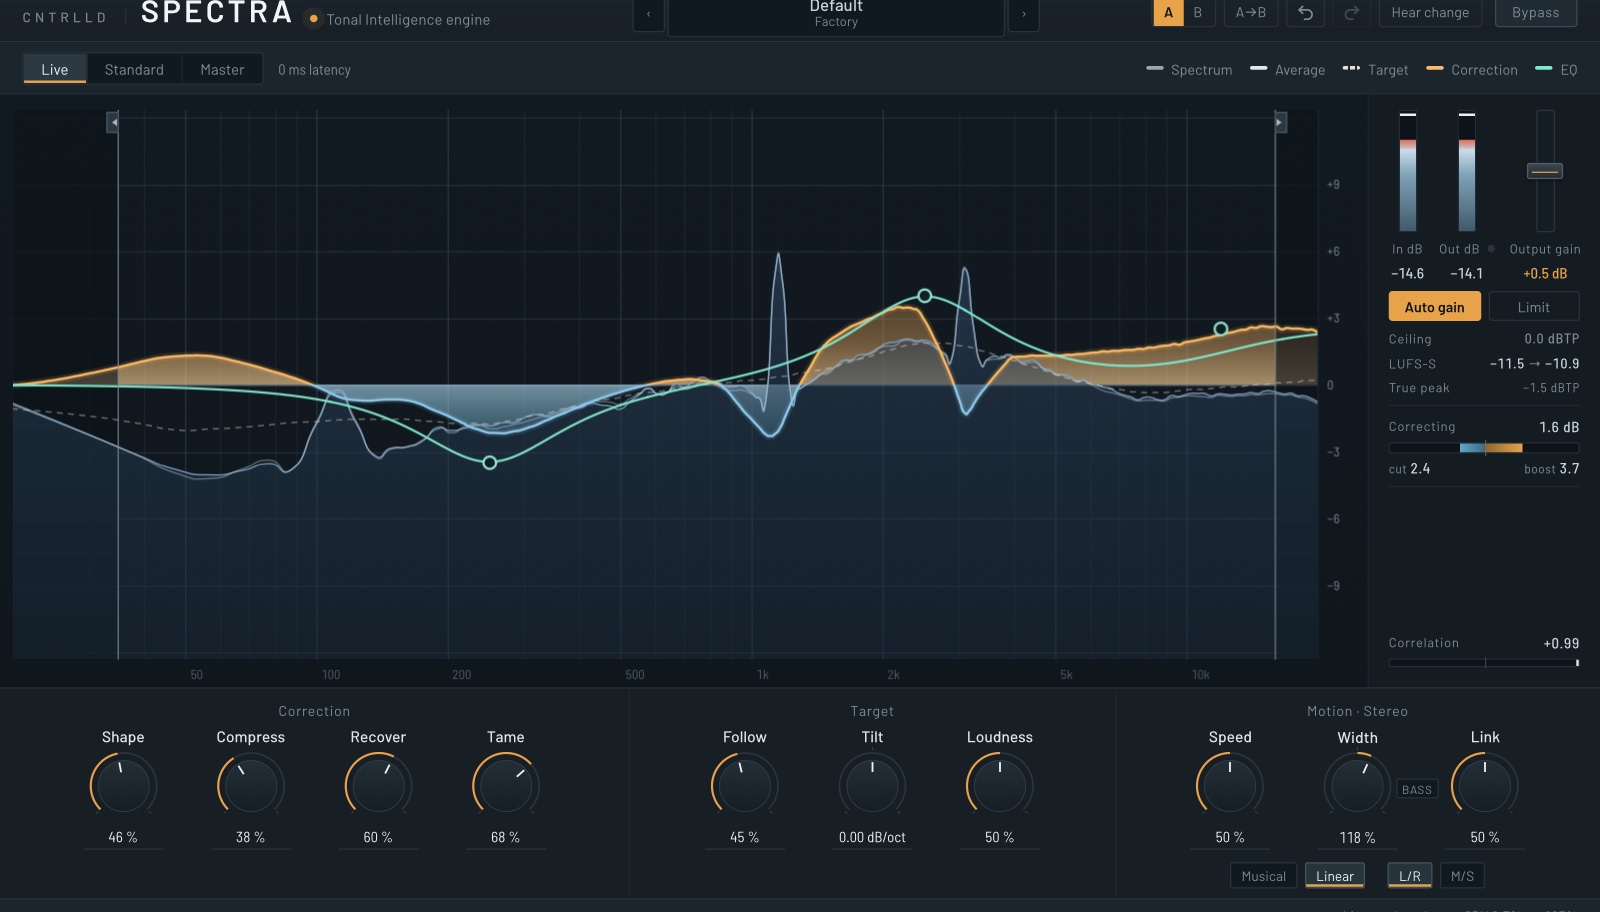Go to the next preset arrow
The width and height of the screenshot is (1600, 912).
click(x=1023, y=14)
